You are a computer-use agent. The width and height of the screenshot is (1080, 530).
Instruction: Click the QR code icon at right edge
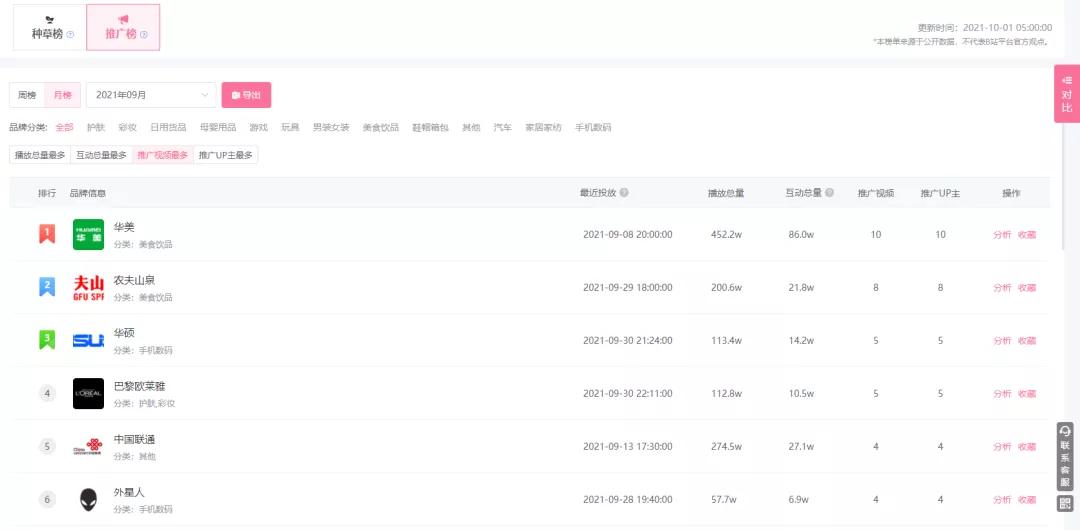click(1065, 504)
